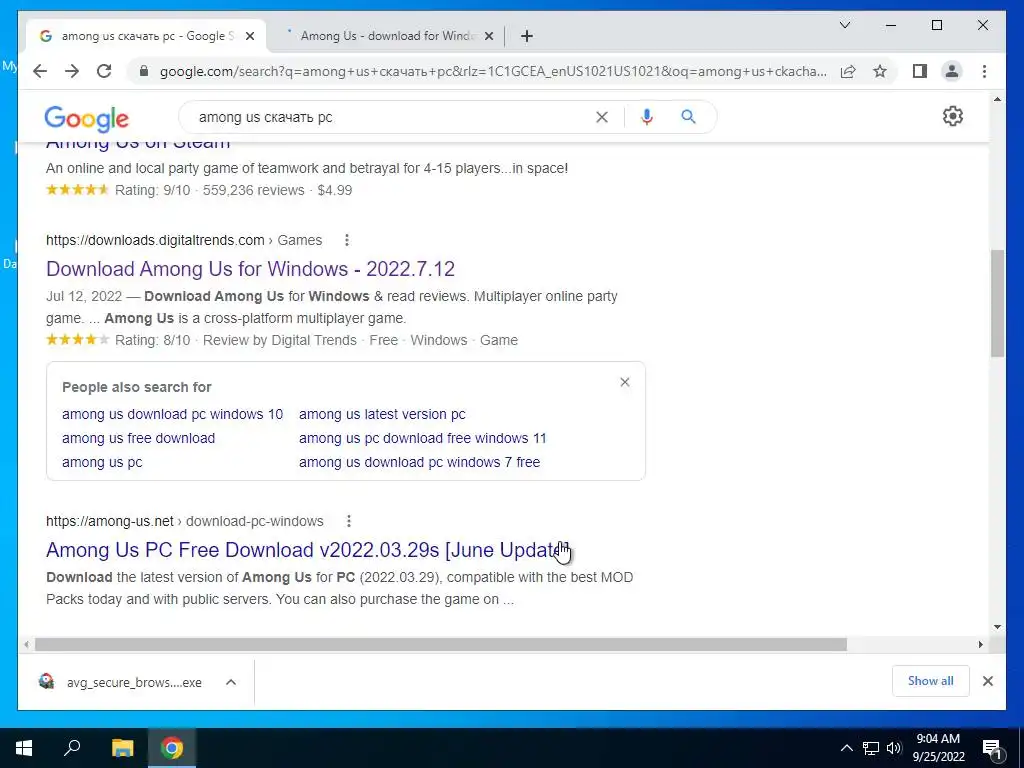
Task: Click inside the Google search field
Action: tap(392, 117)
